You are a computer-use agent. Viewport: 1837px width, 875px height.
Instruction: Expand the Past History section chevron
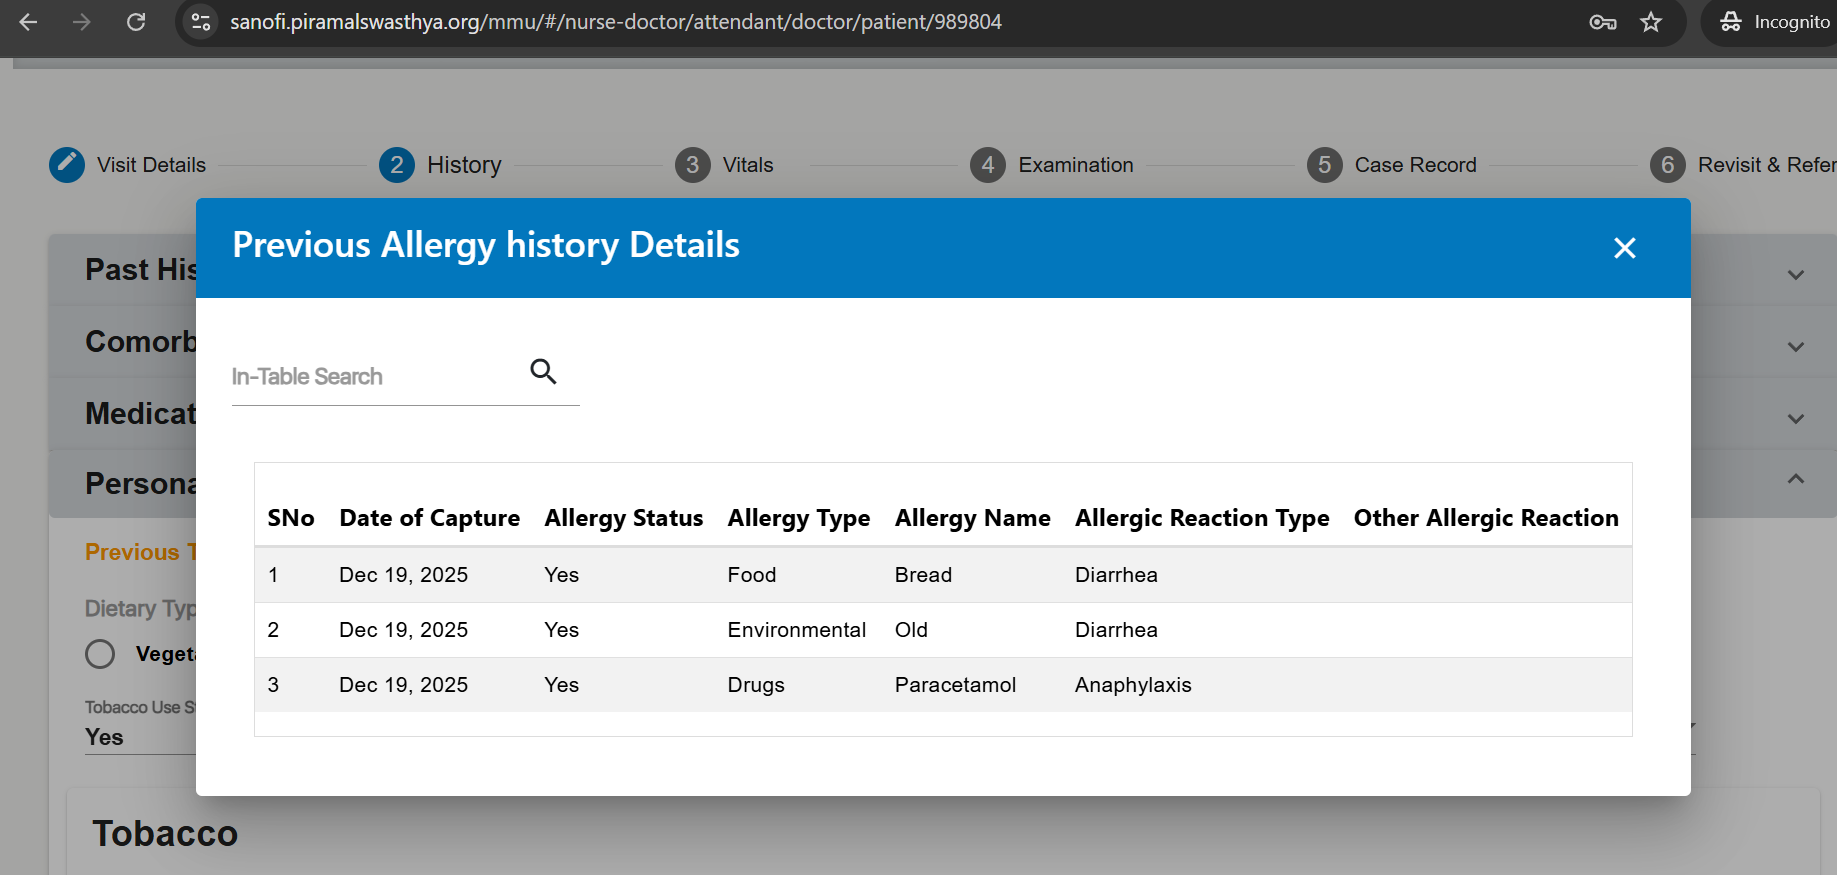1795,275
